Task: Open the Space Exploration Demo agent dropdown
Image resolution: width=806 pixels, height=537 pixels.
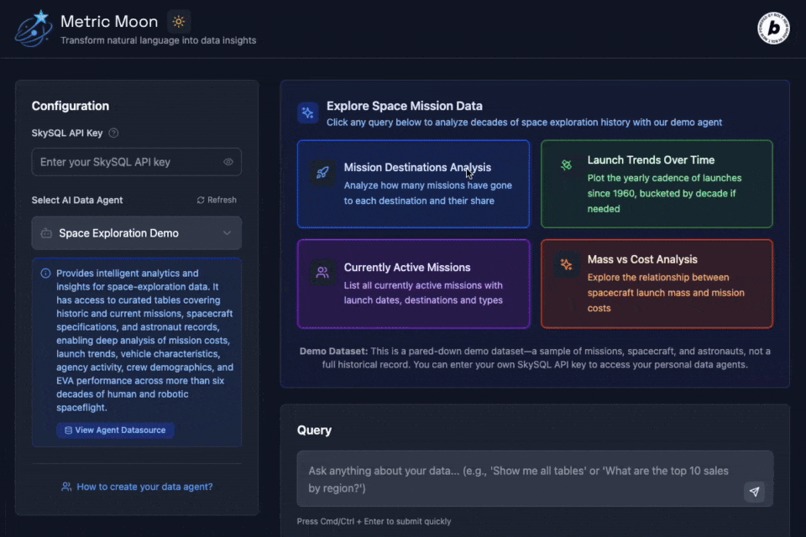Action: pos(136,233)
